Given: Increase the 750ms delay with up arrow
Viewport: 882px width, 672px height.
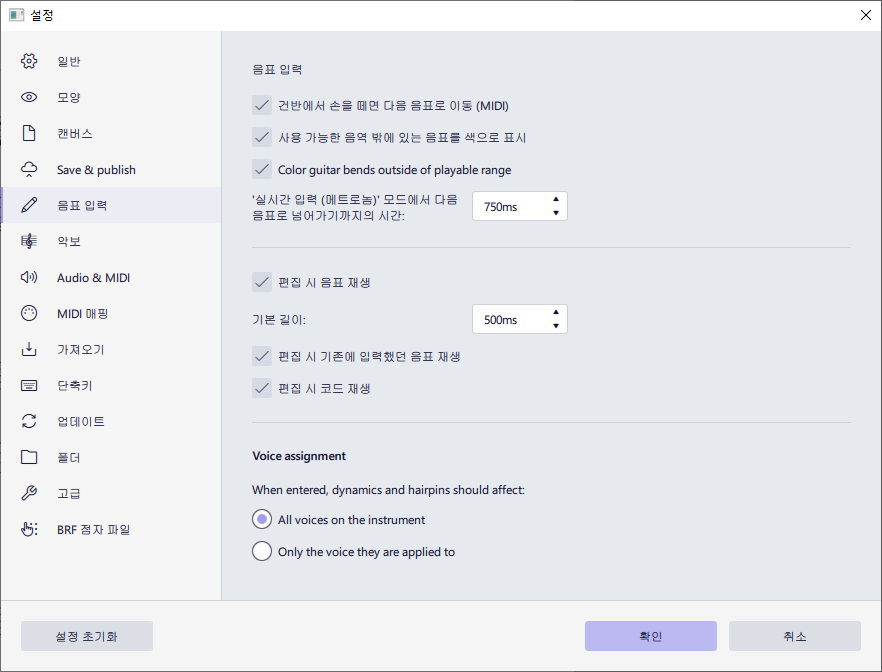Looking at the screenshot, I should pyautogui.click(x=556, y=199).
